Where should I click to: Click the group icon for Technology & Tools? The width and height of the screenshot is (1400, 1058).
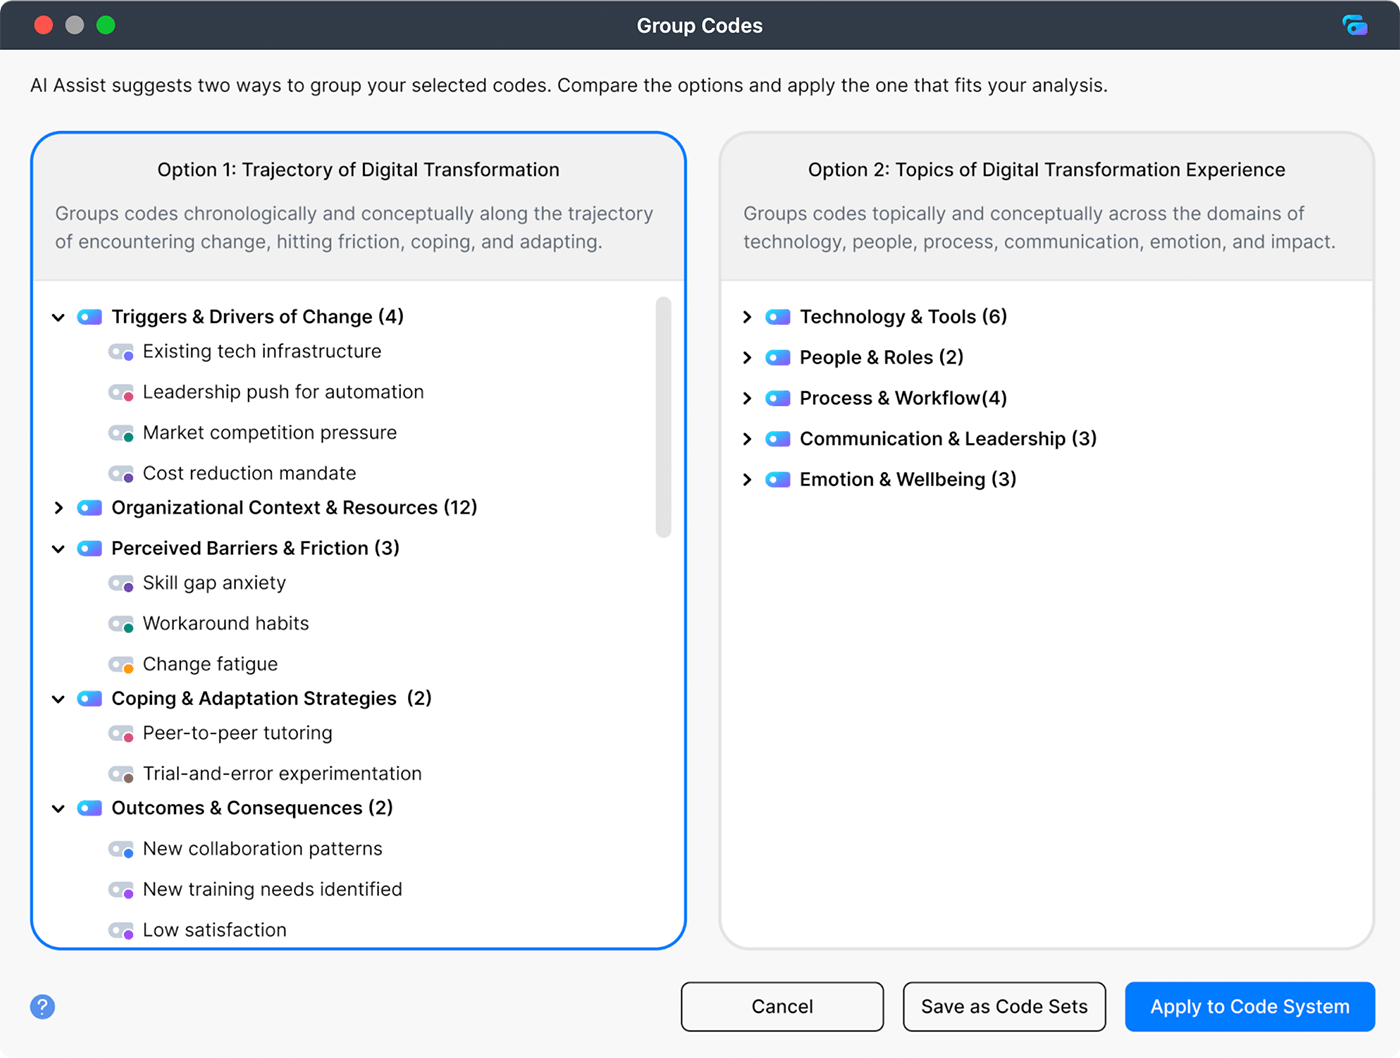(778, 317)
